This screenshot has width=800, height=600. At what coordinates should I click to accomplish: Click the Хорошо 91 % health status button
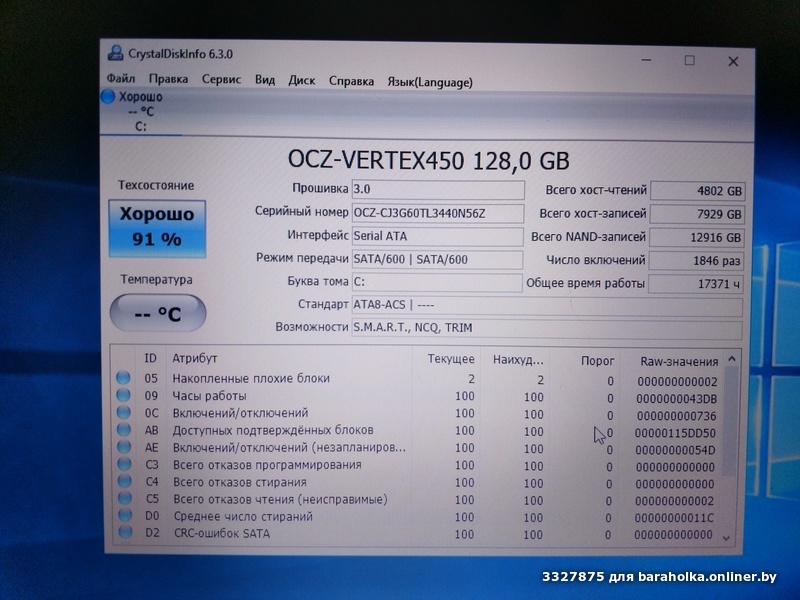tap(157, 228)
